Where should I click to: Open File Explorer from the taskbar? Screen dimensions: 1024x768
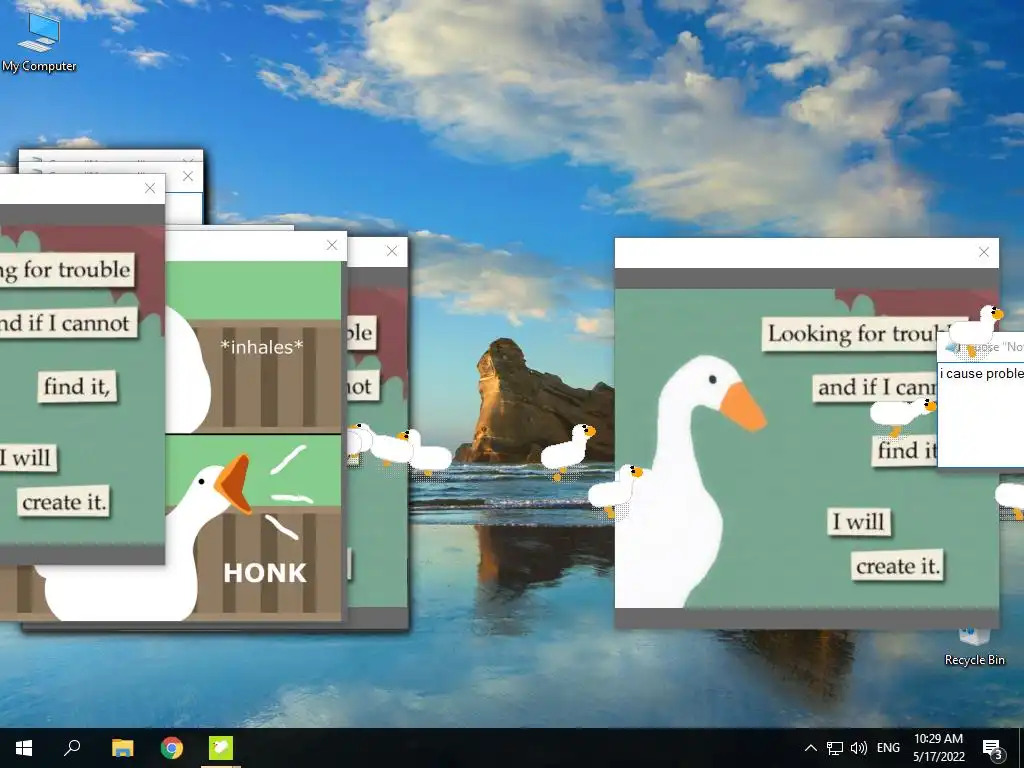click(122, 748)
